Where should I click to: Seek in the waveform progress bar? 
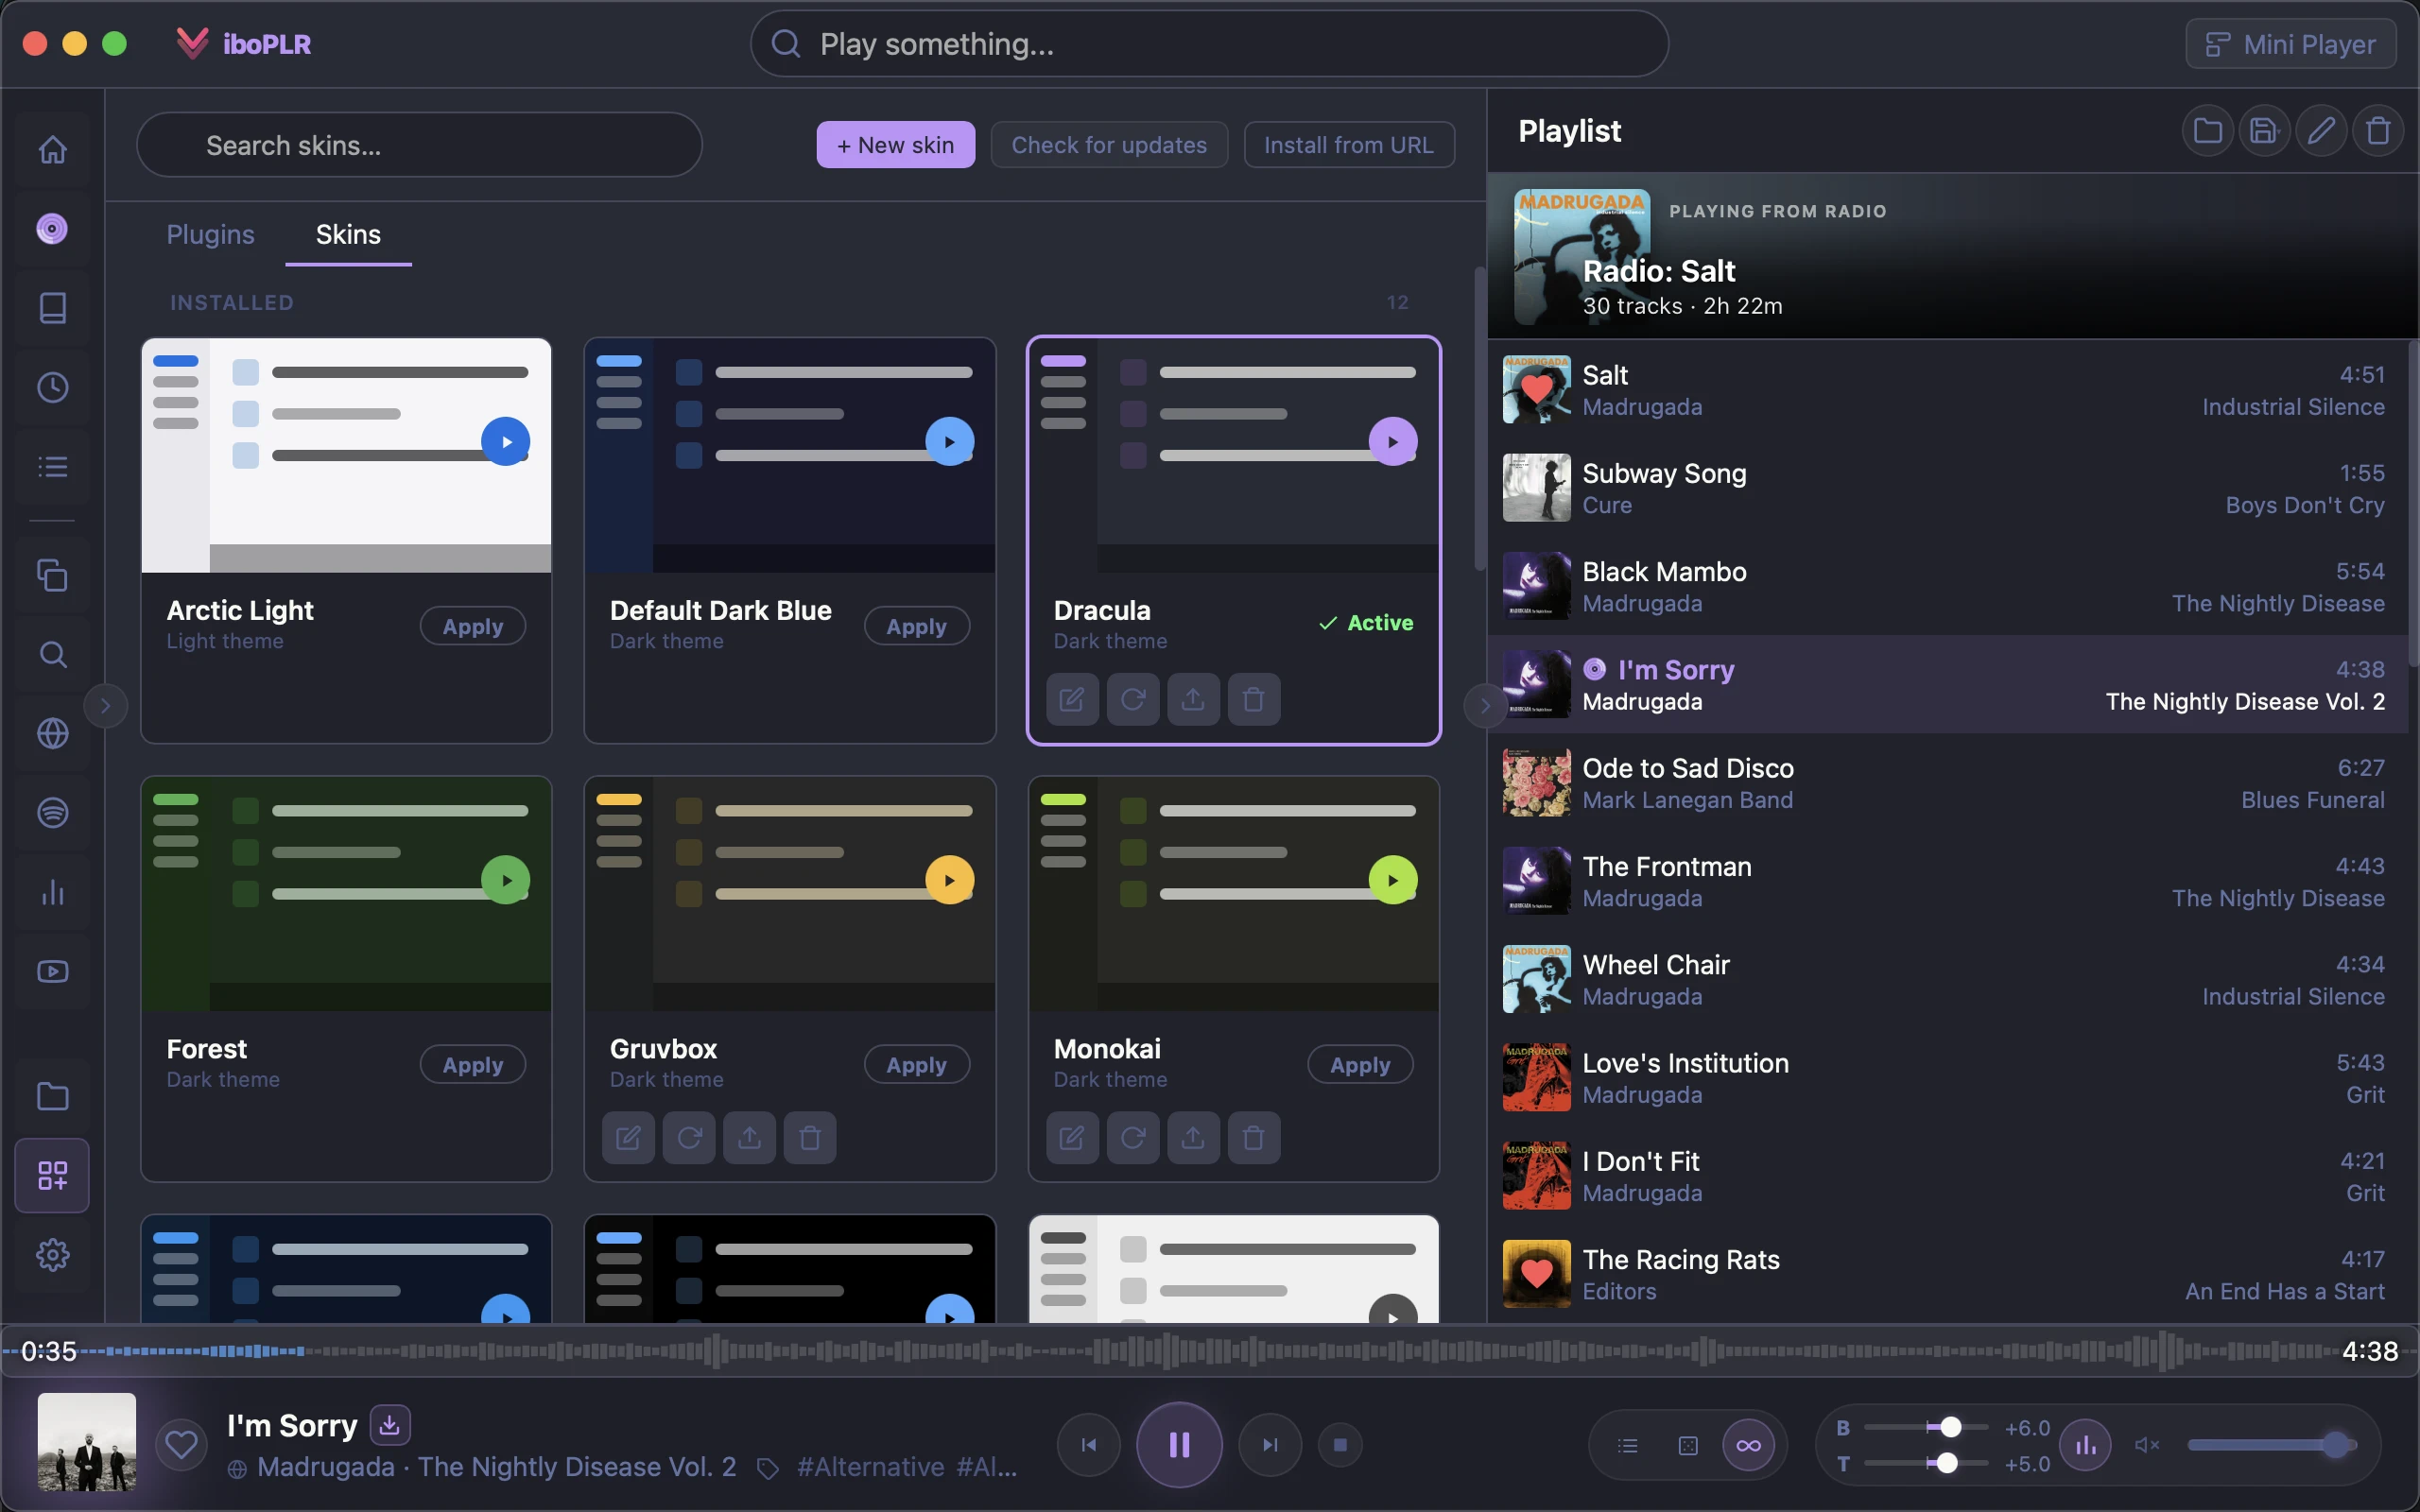1209,1351
